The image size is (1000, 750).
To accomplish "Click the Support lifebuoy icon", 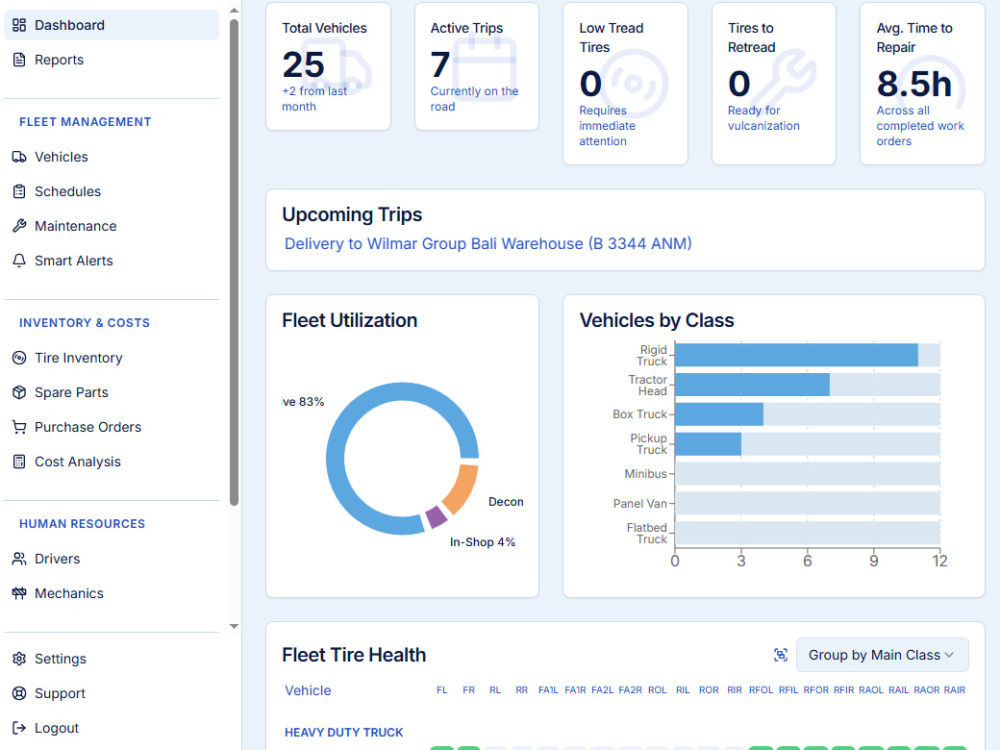I will [x=19, y=693].
